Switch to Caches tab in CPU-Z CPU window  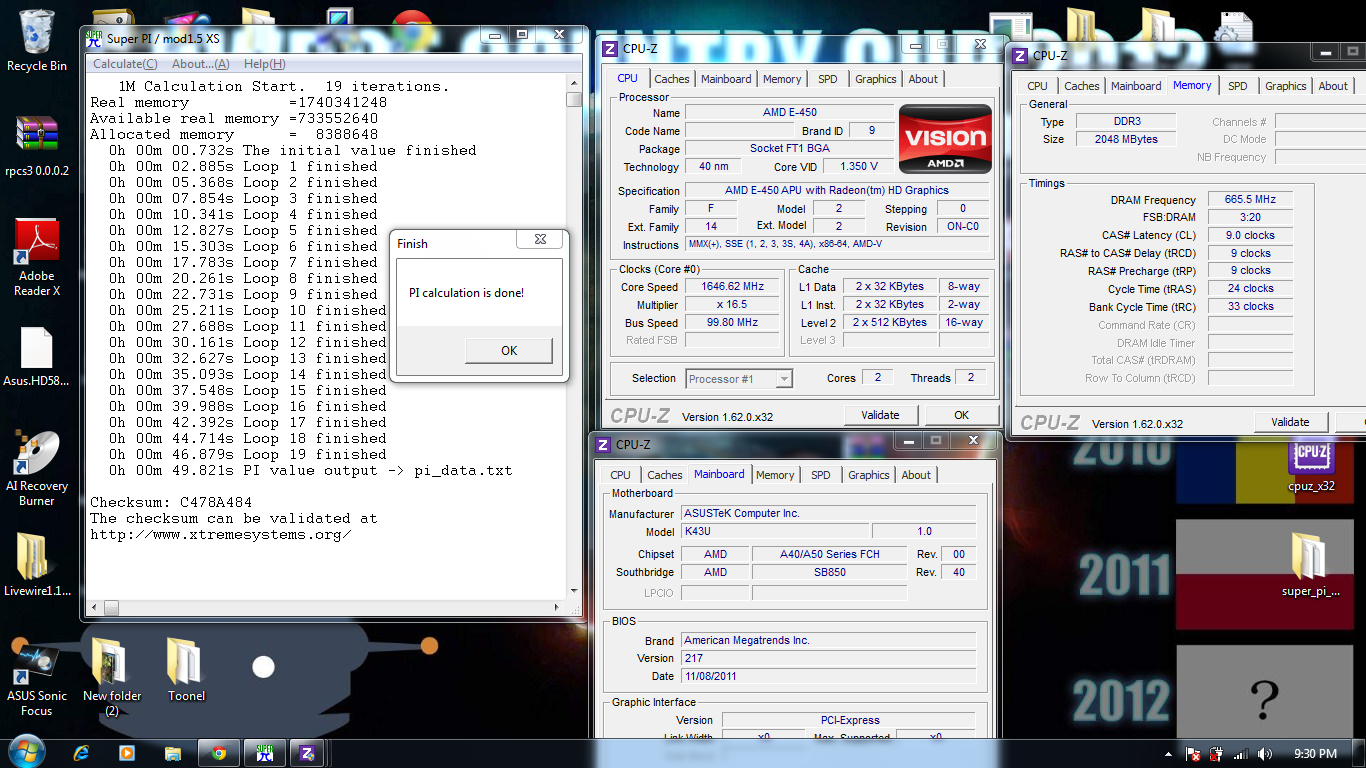tap(671, 79)
